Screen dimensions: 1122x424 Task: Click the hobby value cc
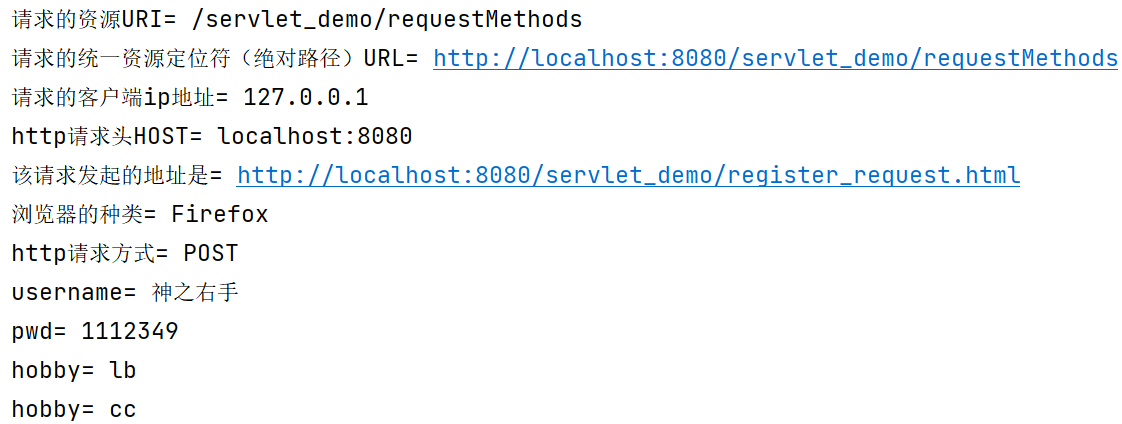122,410
